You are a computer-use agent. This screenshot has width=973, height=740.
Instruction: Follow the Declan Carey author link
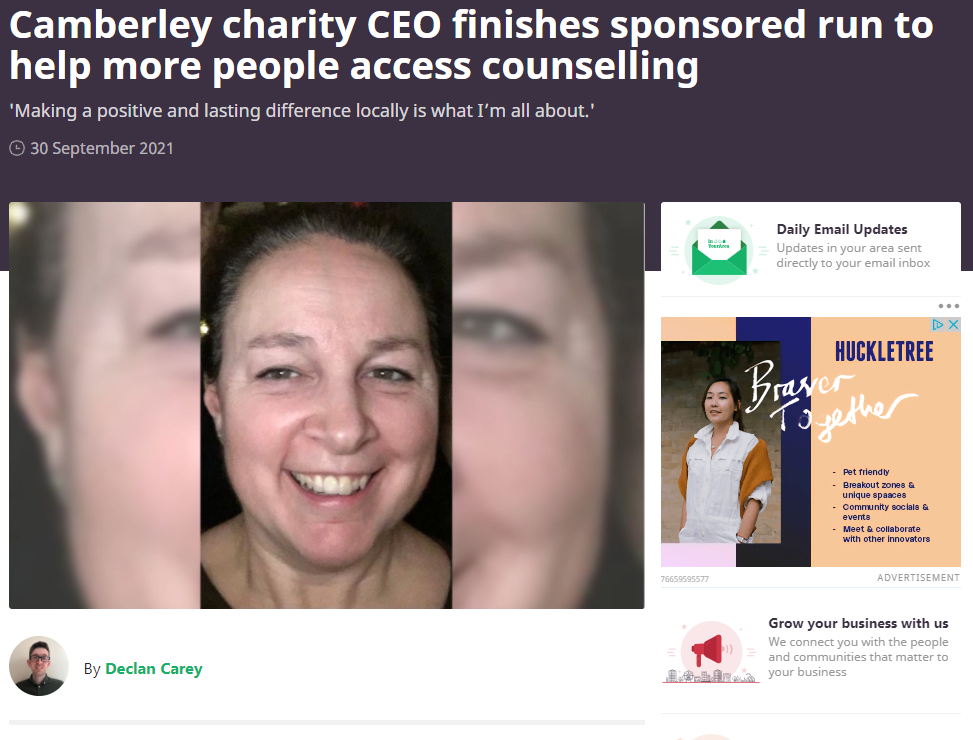154,669
